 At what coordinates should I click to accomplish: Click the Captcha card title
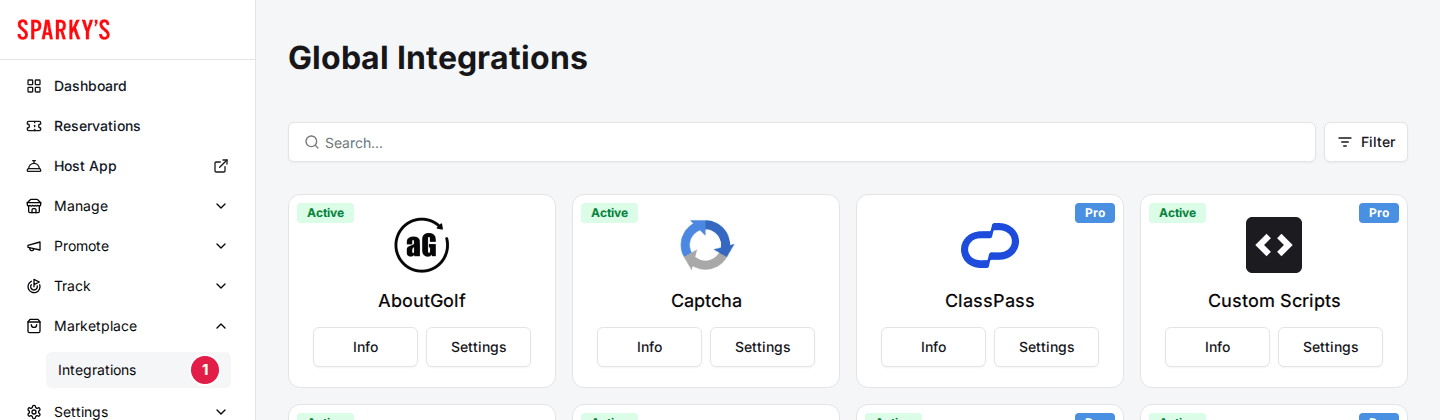click(706, 301)
